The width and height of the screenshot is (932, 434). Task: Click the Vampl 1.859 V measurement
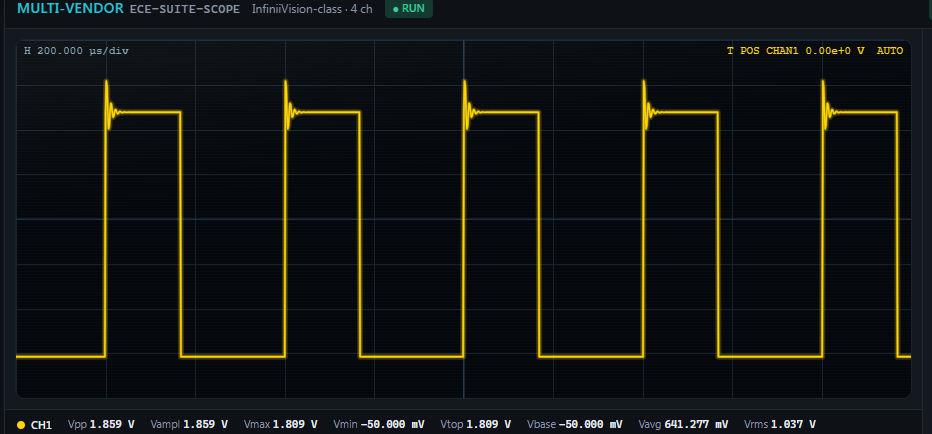pyautogui.click(x=189, y=424)
